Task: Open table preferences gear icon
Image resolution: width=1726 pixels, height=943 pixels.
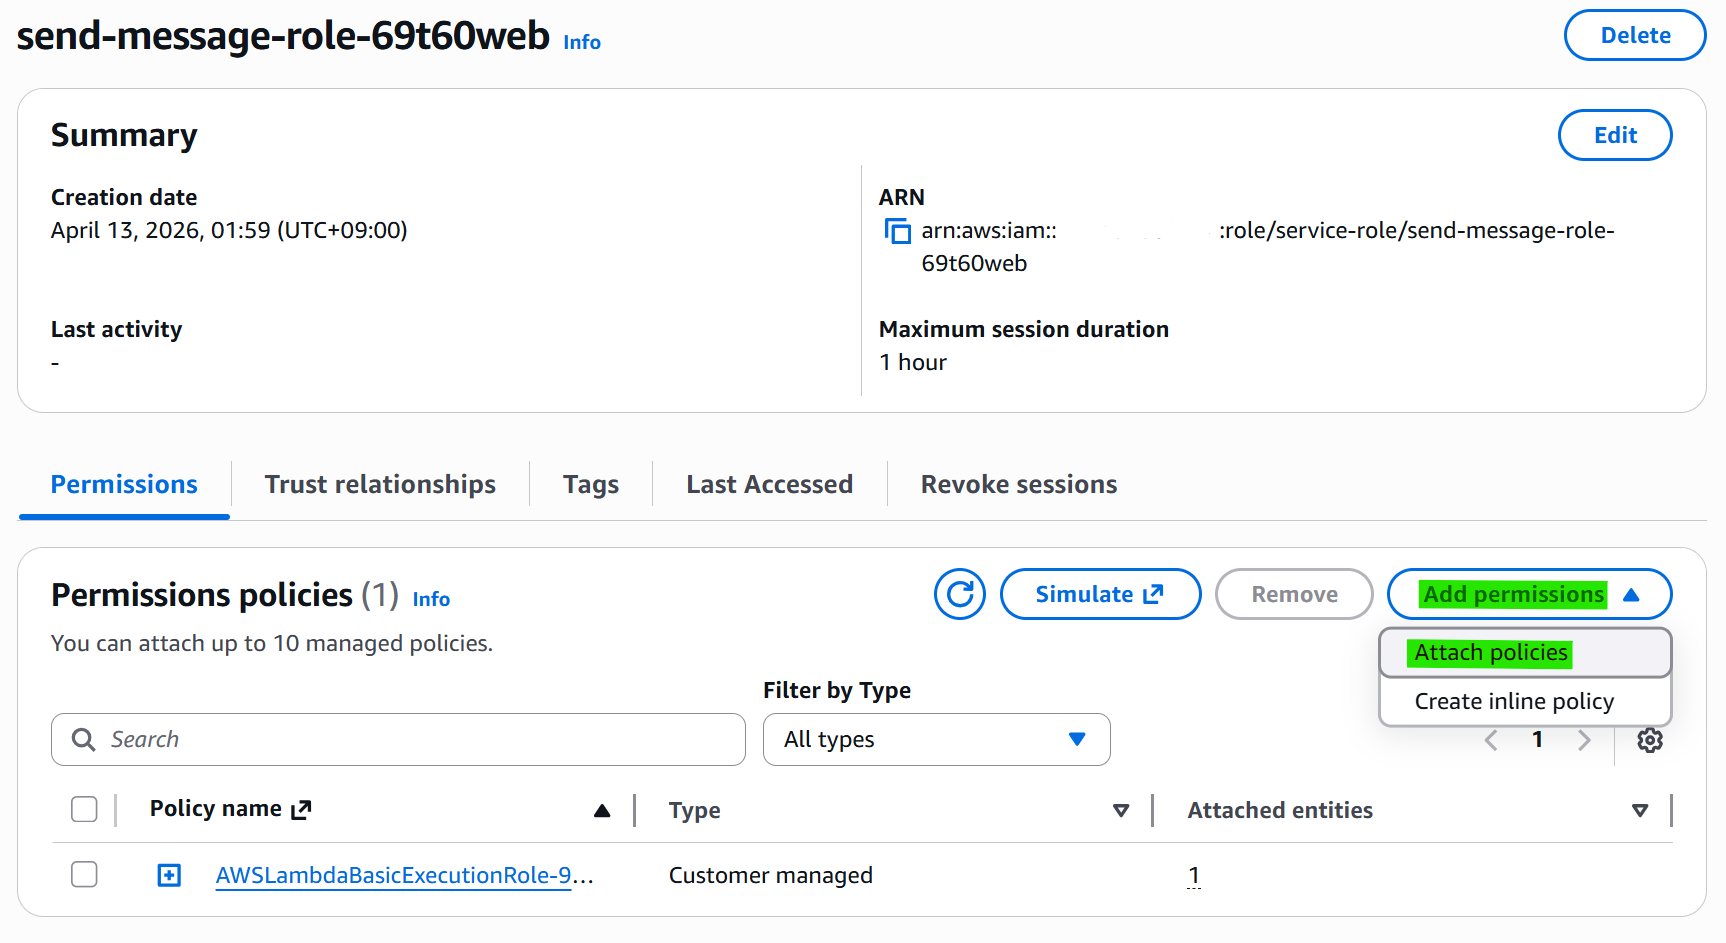Action: (1650, 740)
